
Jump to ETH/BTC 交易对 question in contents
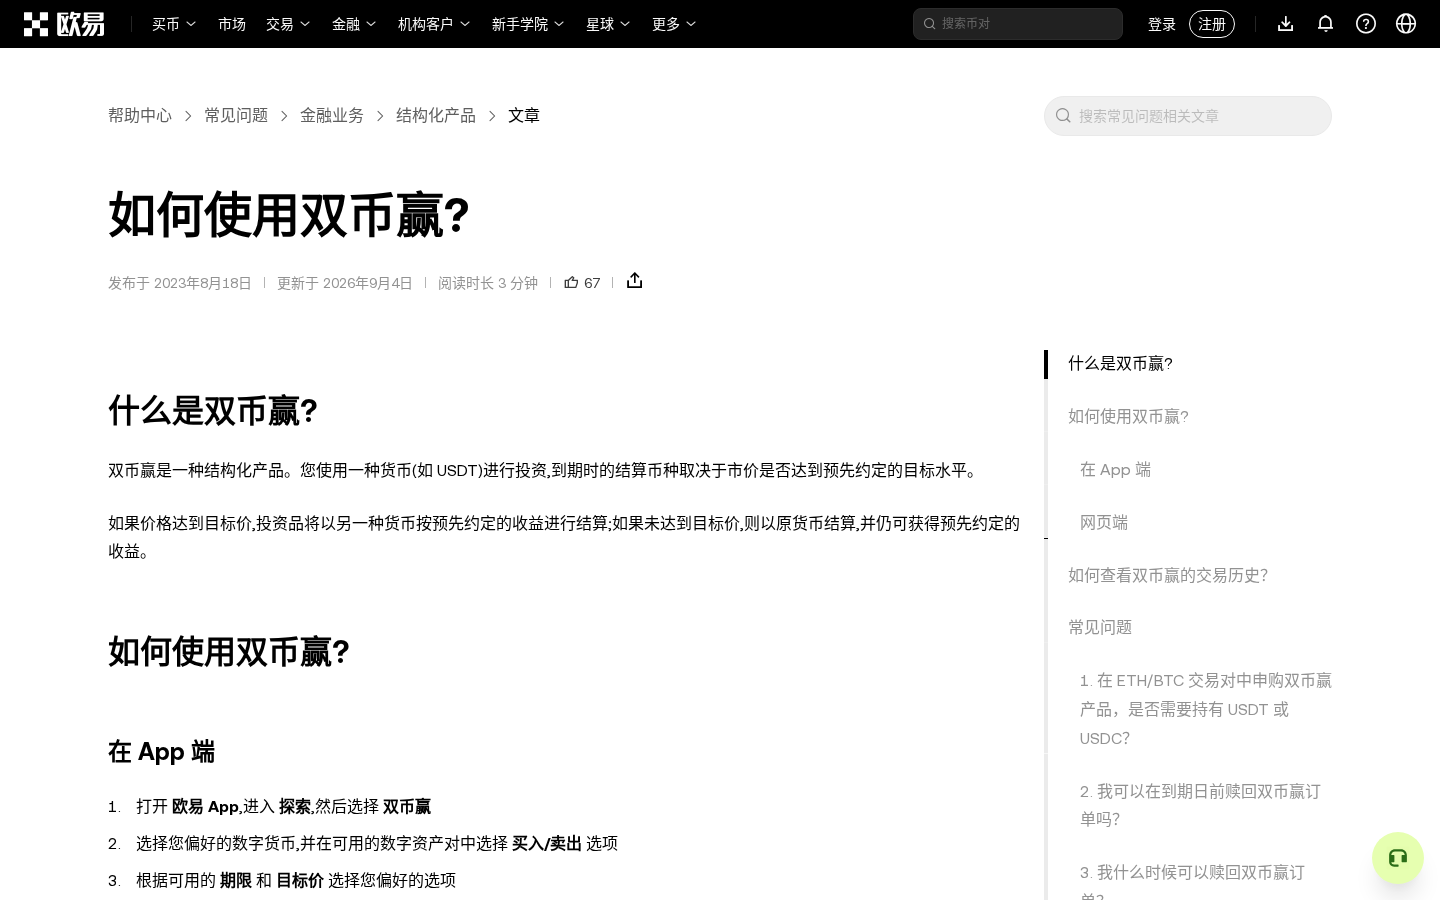(1206, 710)
